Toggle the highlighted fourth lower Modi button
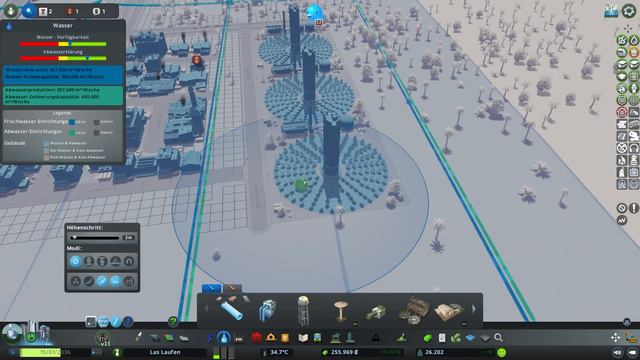 pos(116,281)
